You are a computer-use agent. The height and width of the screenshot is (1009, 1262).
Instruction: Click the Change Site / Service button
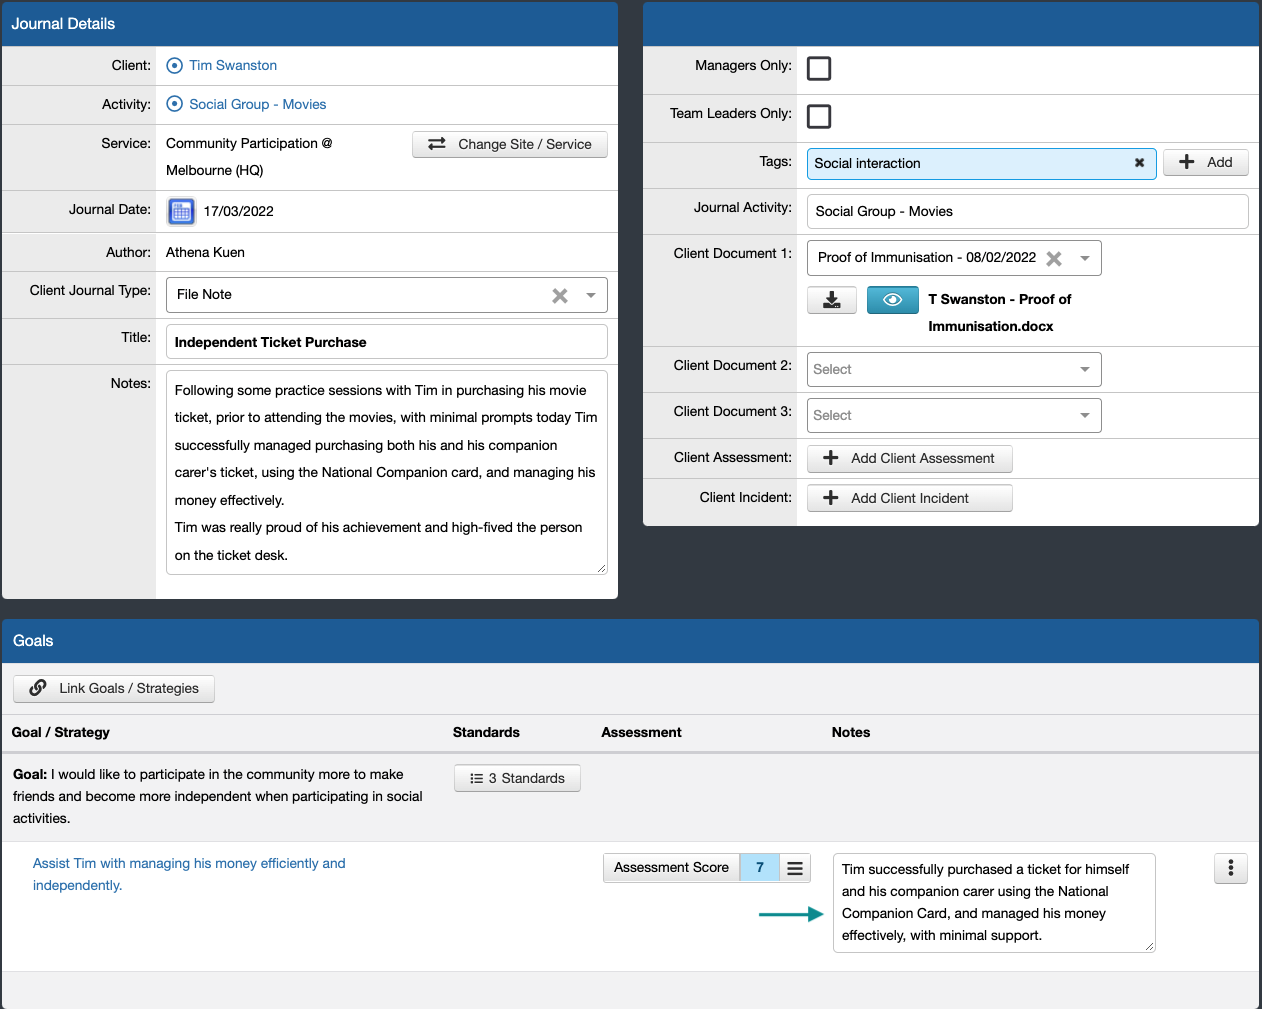click(510, 144)
